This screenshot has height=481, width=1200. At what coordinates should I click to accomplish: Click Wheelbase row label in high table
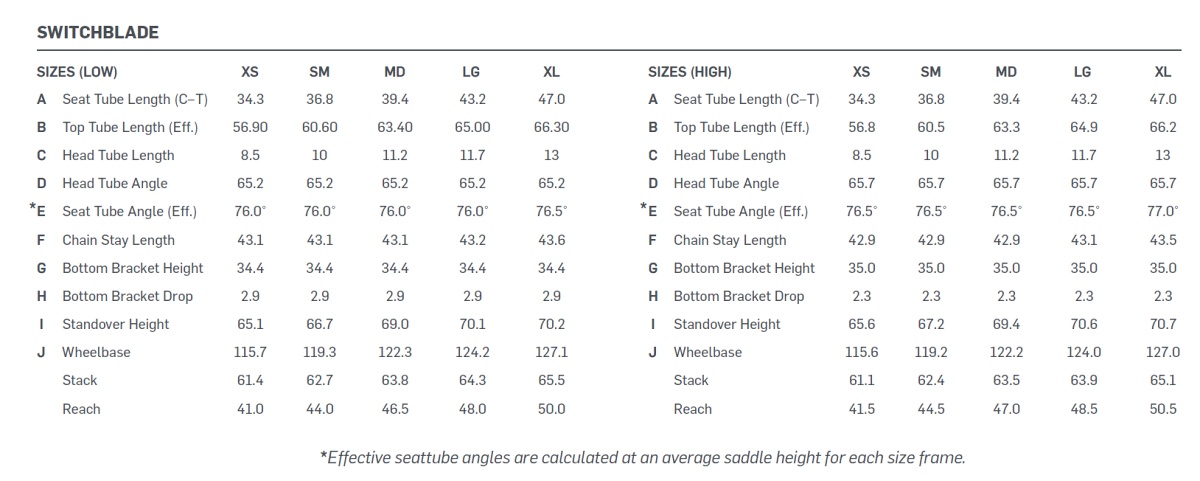[708, 352]
